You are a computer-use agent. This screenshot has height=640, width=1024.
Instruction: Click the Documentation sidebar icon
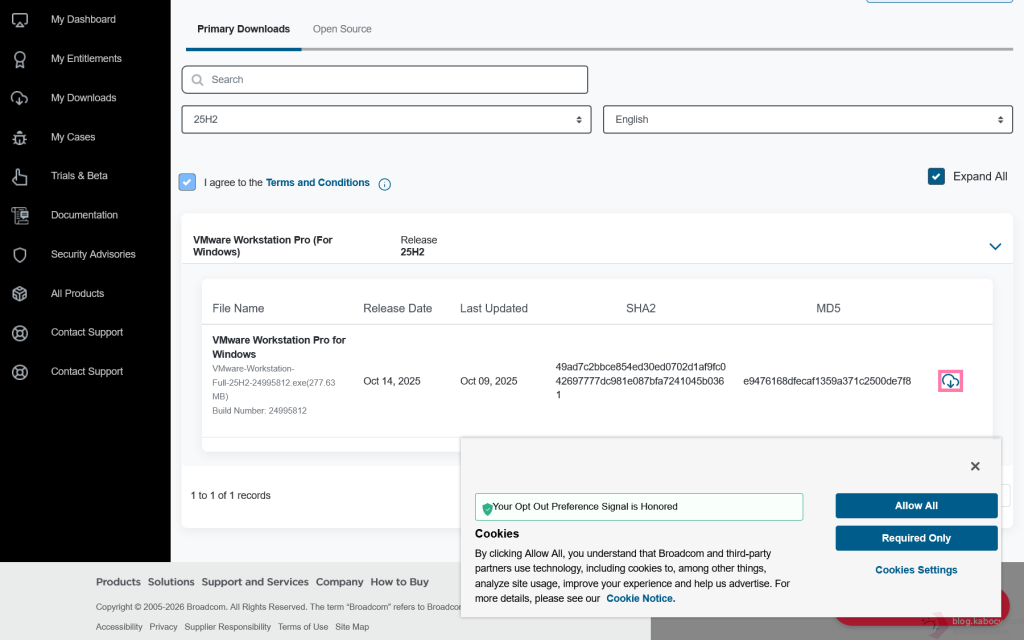tap(19, 215)
